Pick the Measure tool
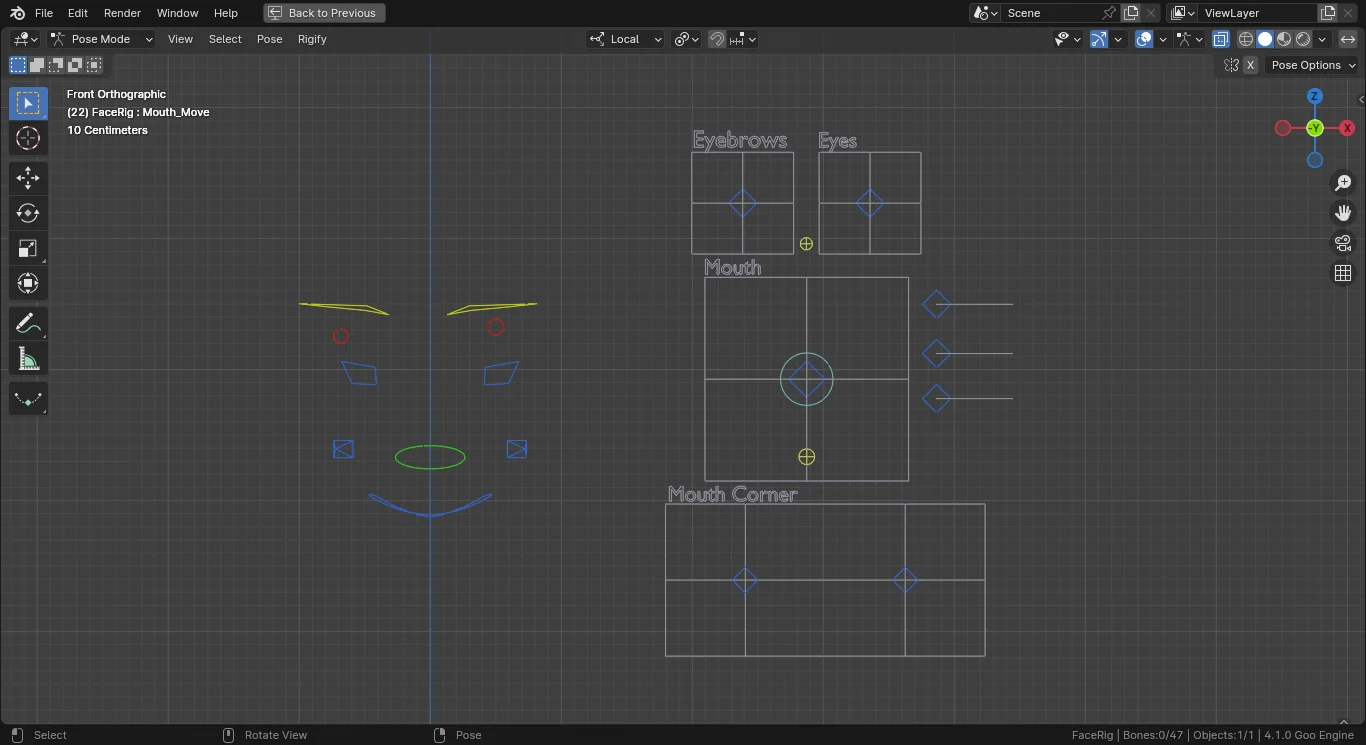The image size is (1366, 745). [28, 358]
